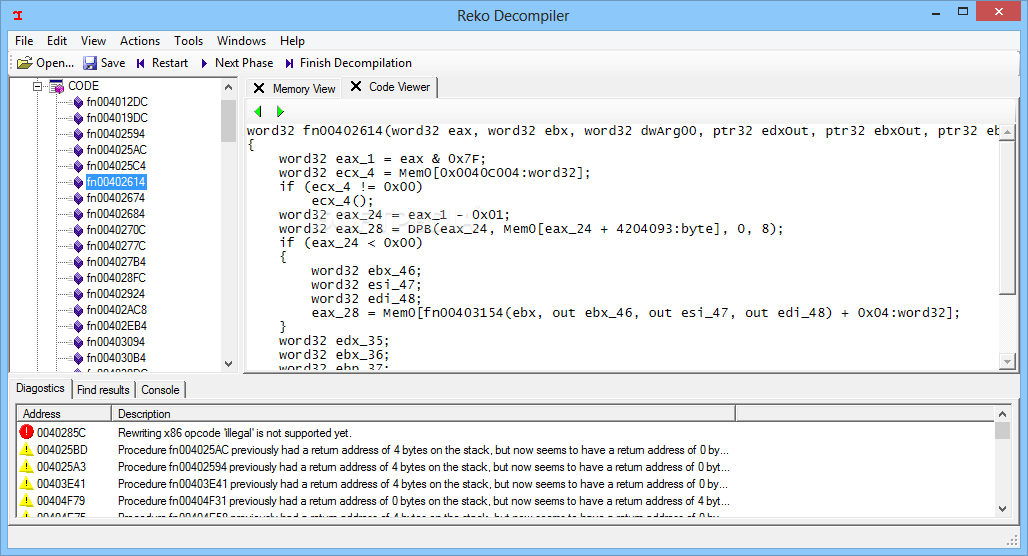This screenshot has height=556, width=1028.
Task: Click the Open folder icon in toolbar
Action: click(x=24, y=63)
